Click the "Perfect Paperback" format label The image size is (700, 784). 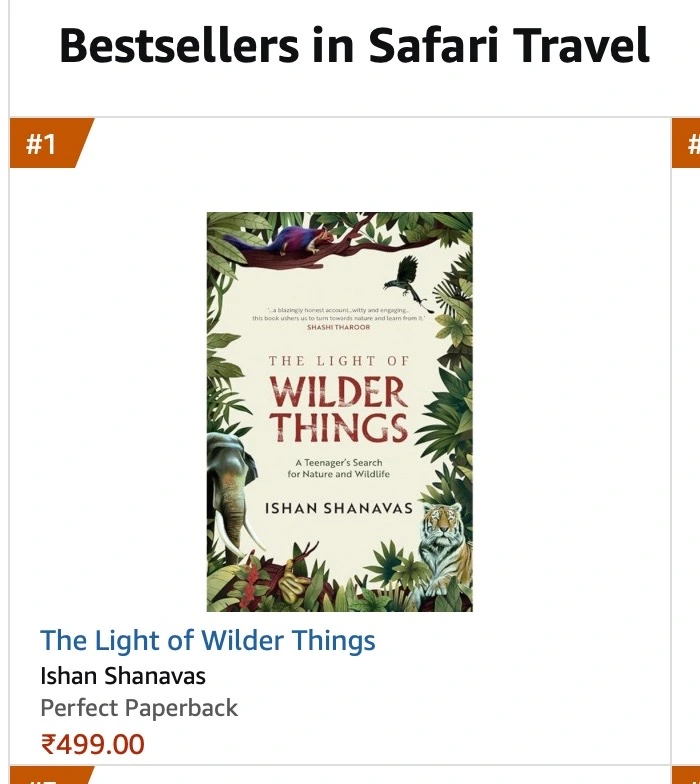139,708
